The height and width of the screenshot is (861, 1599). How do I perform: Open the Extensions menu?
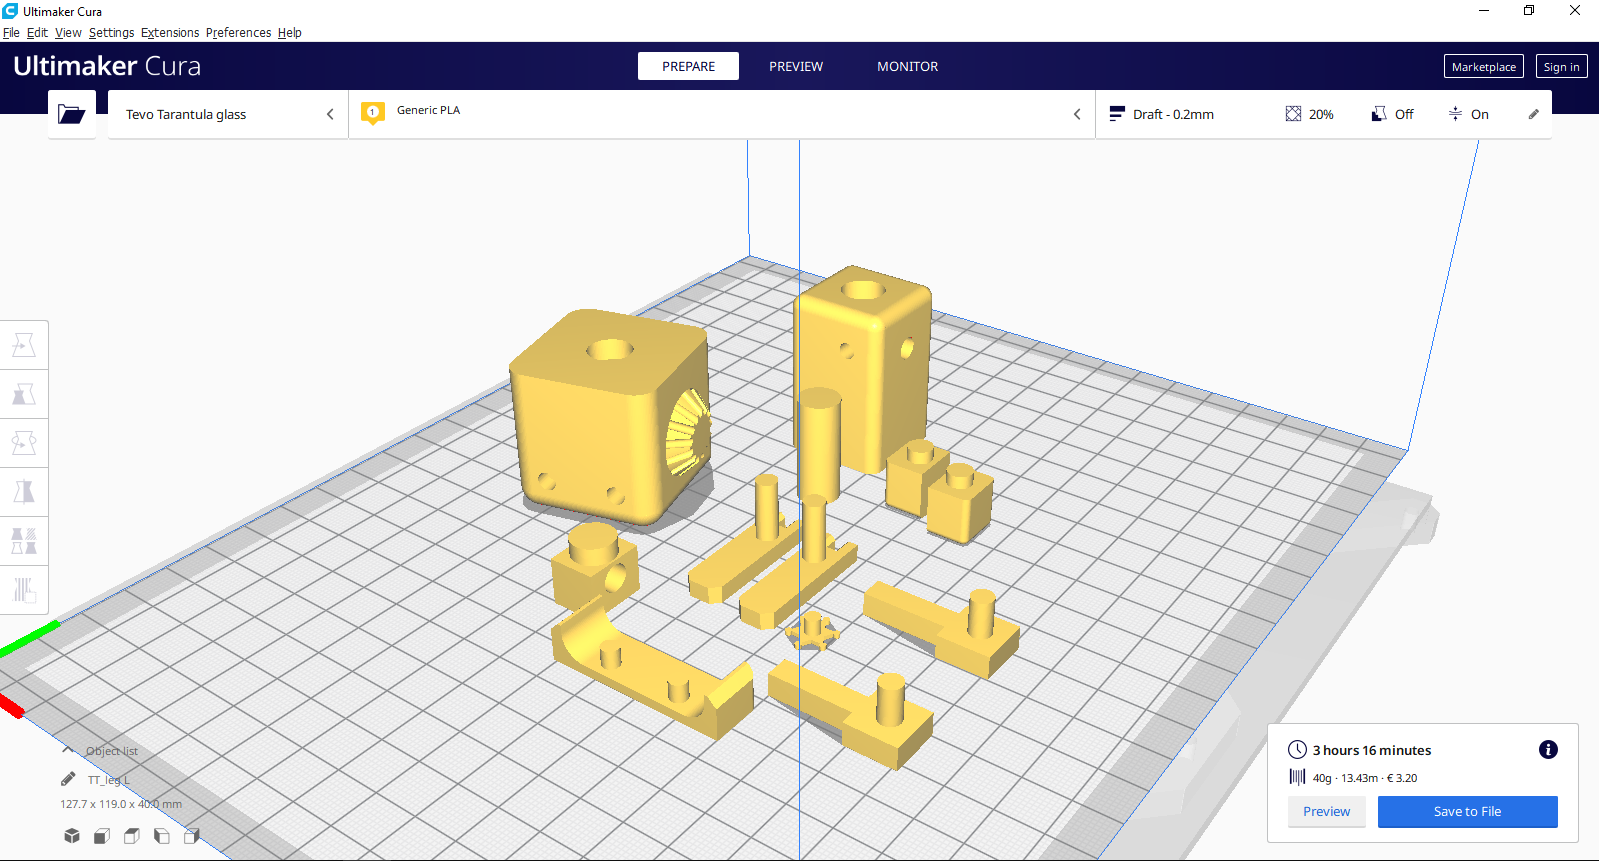coord(170,32)
